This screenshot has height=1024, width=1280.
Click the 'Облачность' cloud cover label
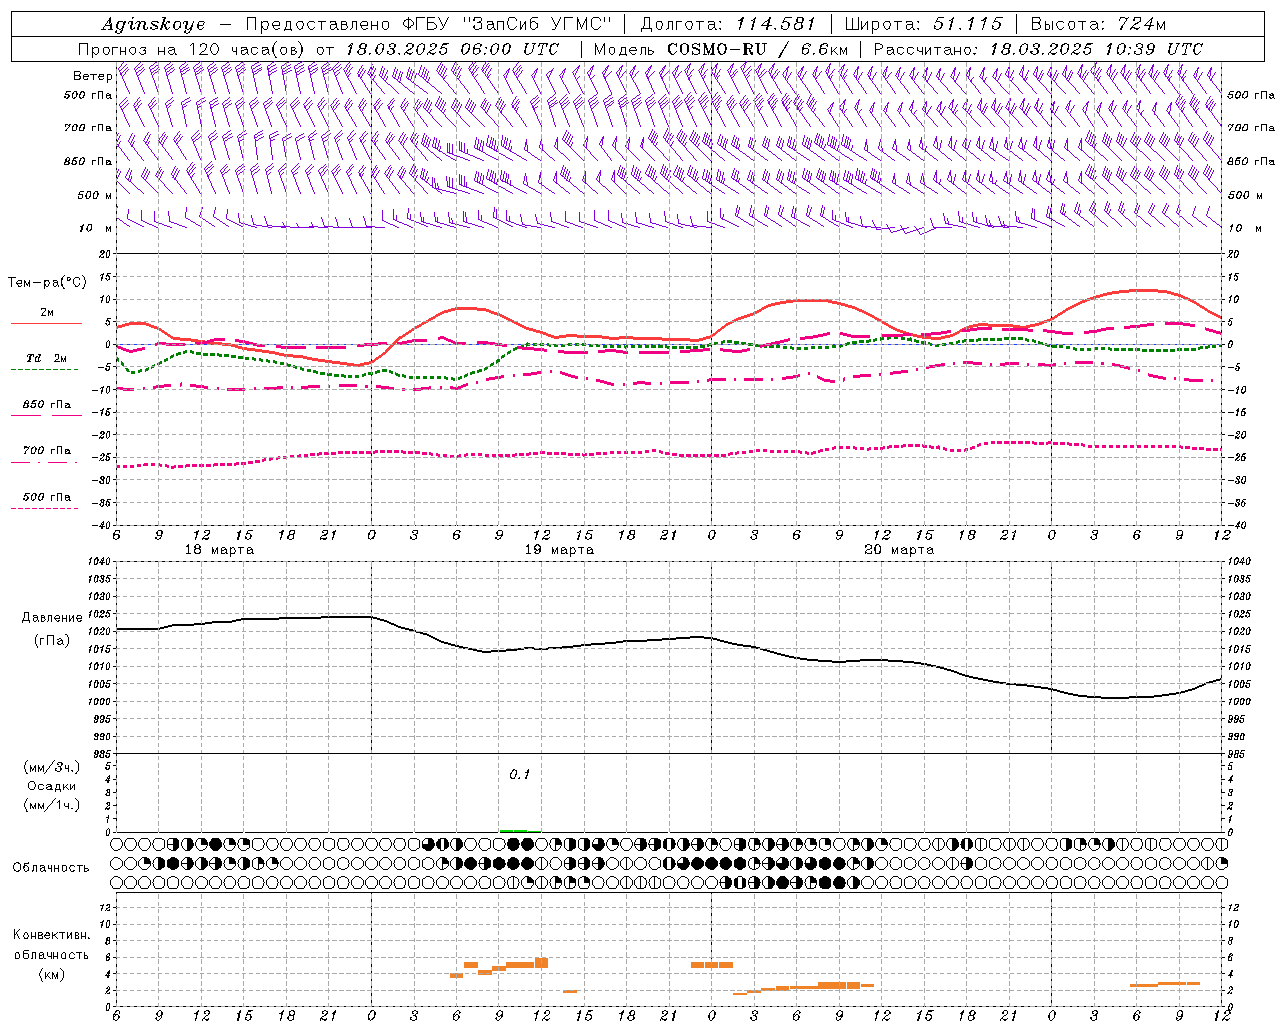tap(51, 867)
